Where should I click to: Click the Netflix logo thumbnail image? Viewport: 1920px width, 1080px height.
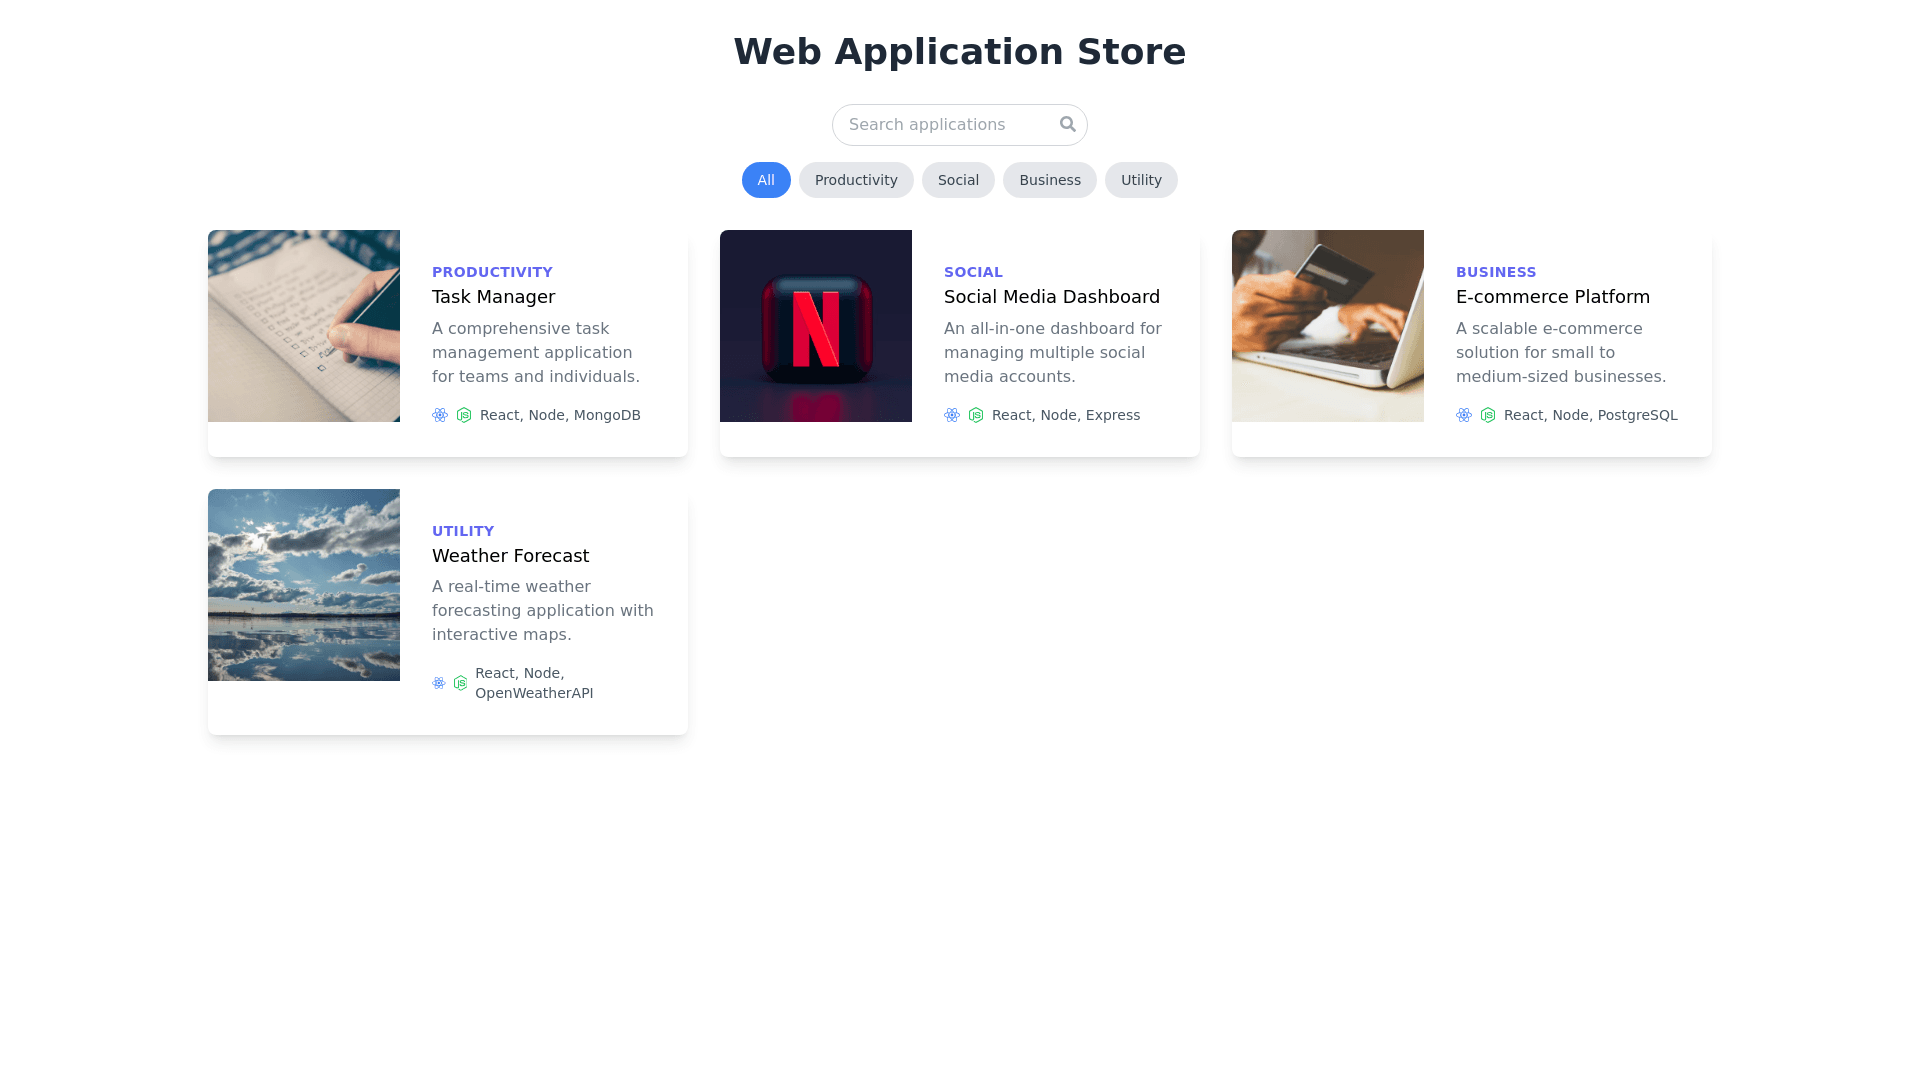pyautogui.click(x=816, y=326)
